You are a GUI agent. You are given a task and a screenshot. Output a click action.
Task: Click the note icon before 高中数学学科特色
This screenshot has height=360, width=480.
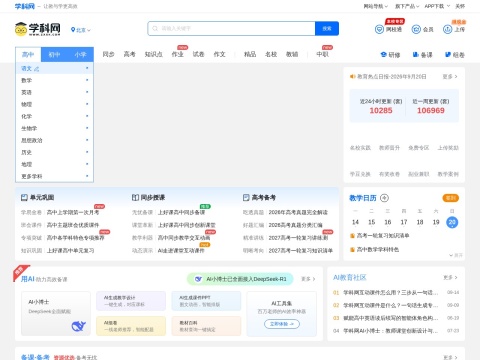coord(352,249)
